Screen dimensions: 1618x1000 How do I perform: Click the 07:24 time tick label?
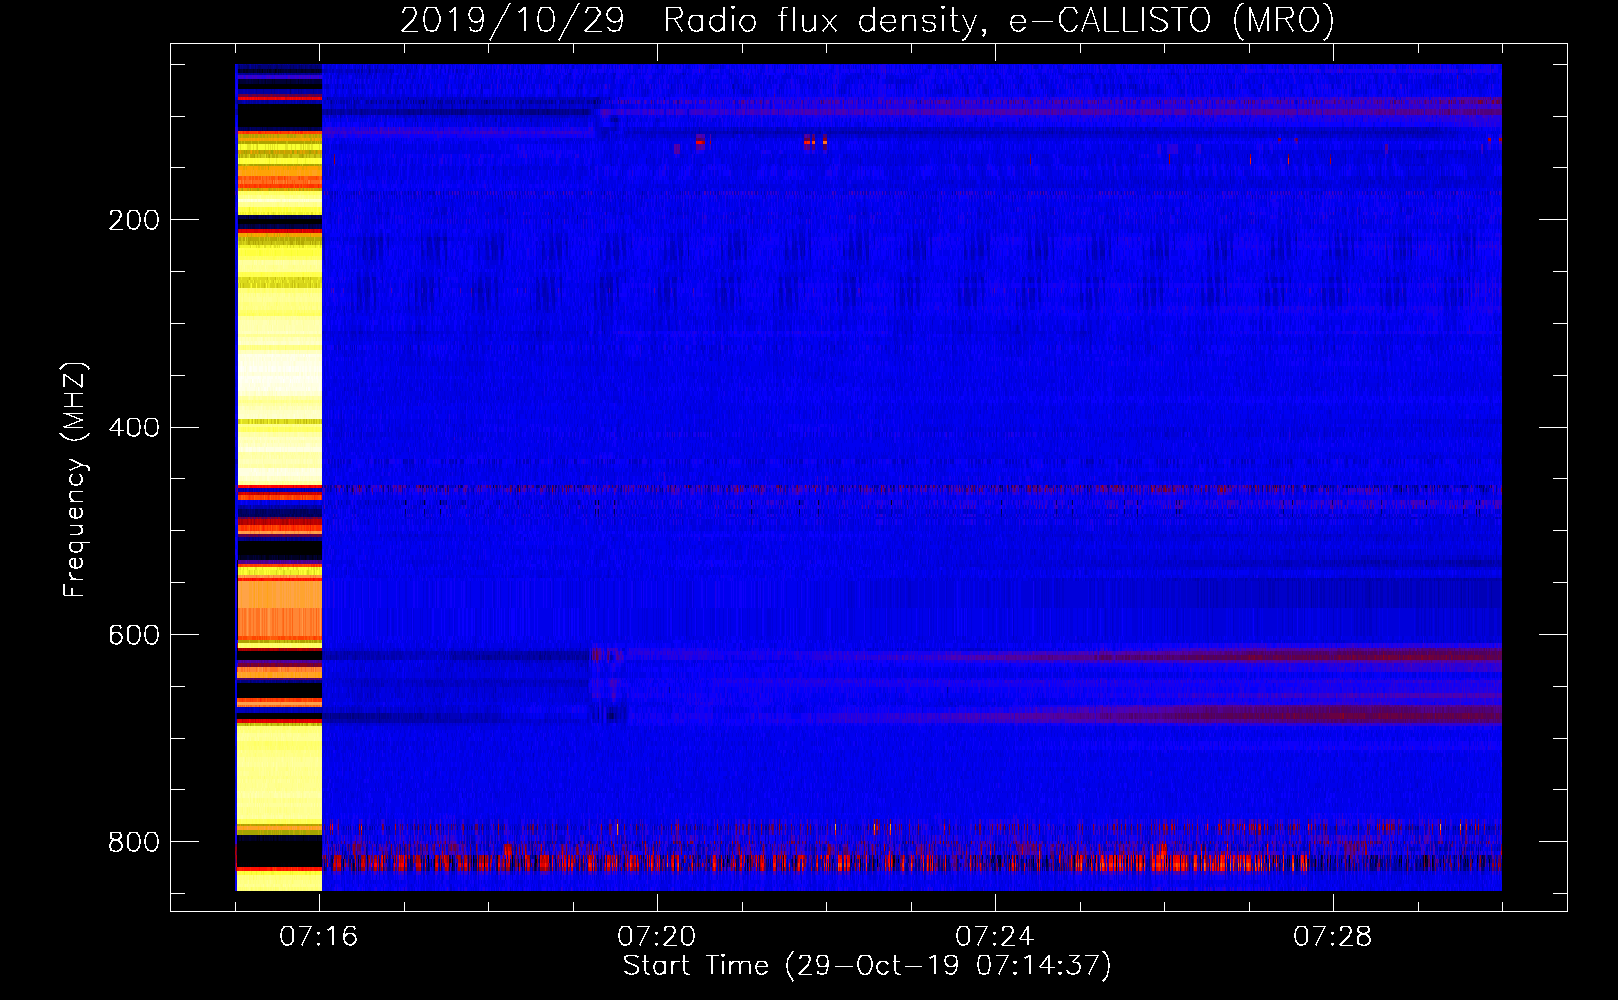995,937
